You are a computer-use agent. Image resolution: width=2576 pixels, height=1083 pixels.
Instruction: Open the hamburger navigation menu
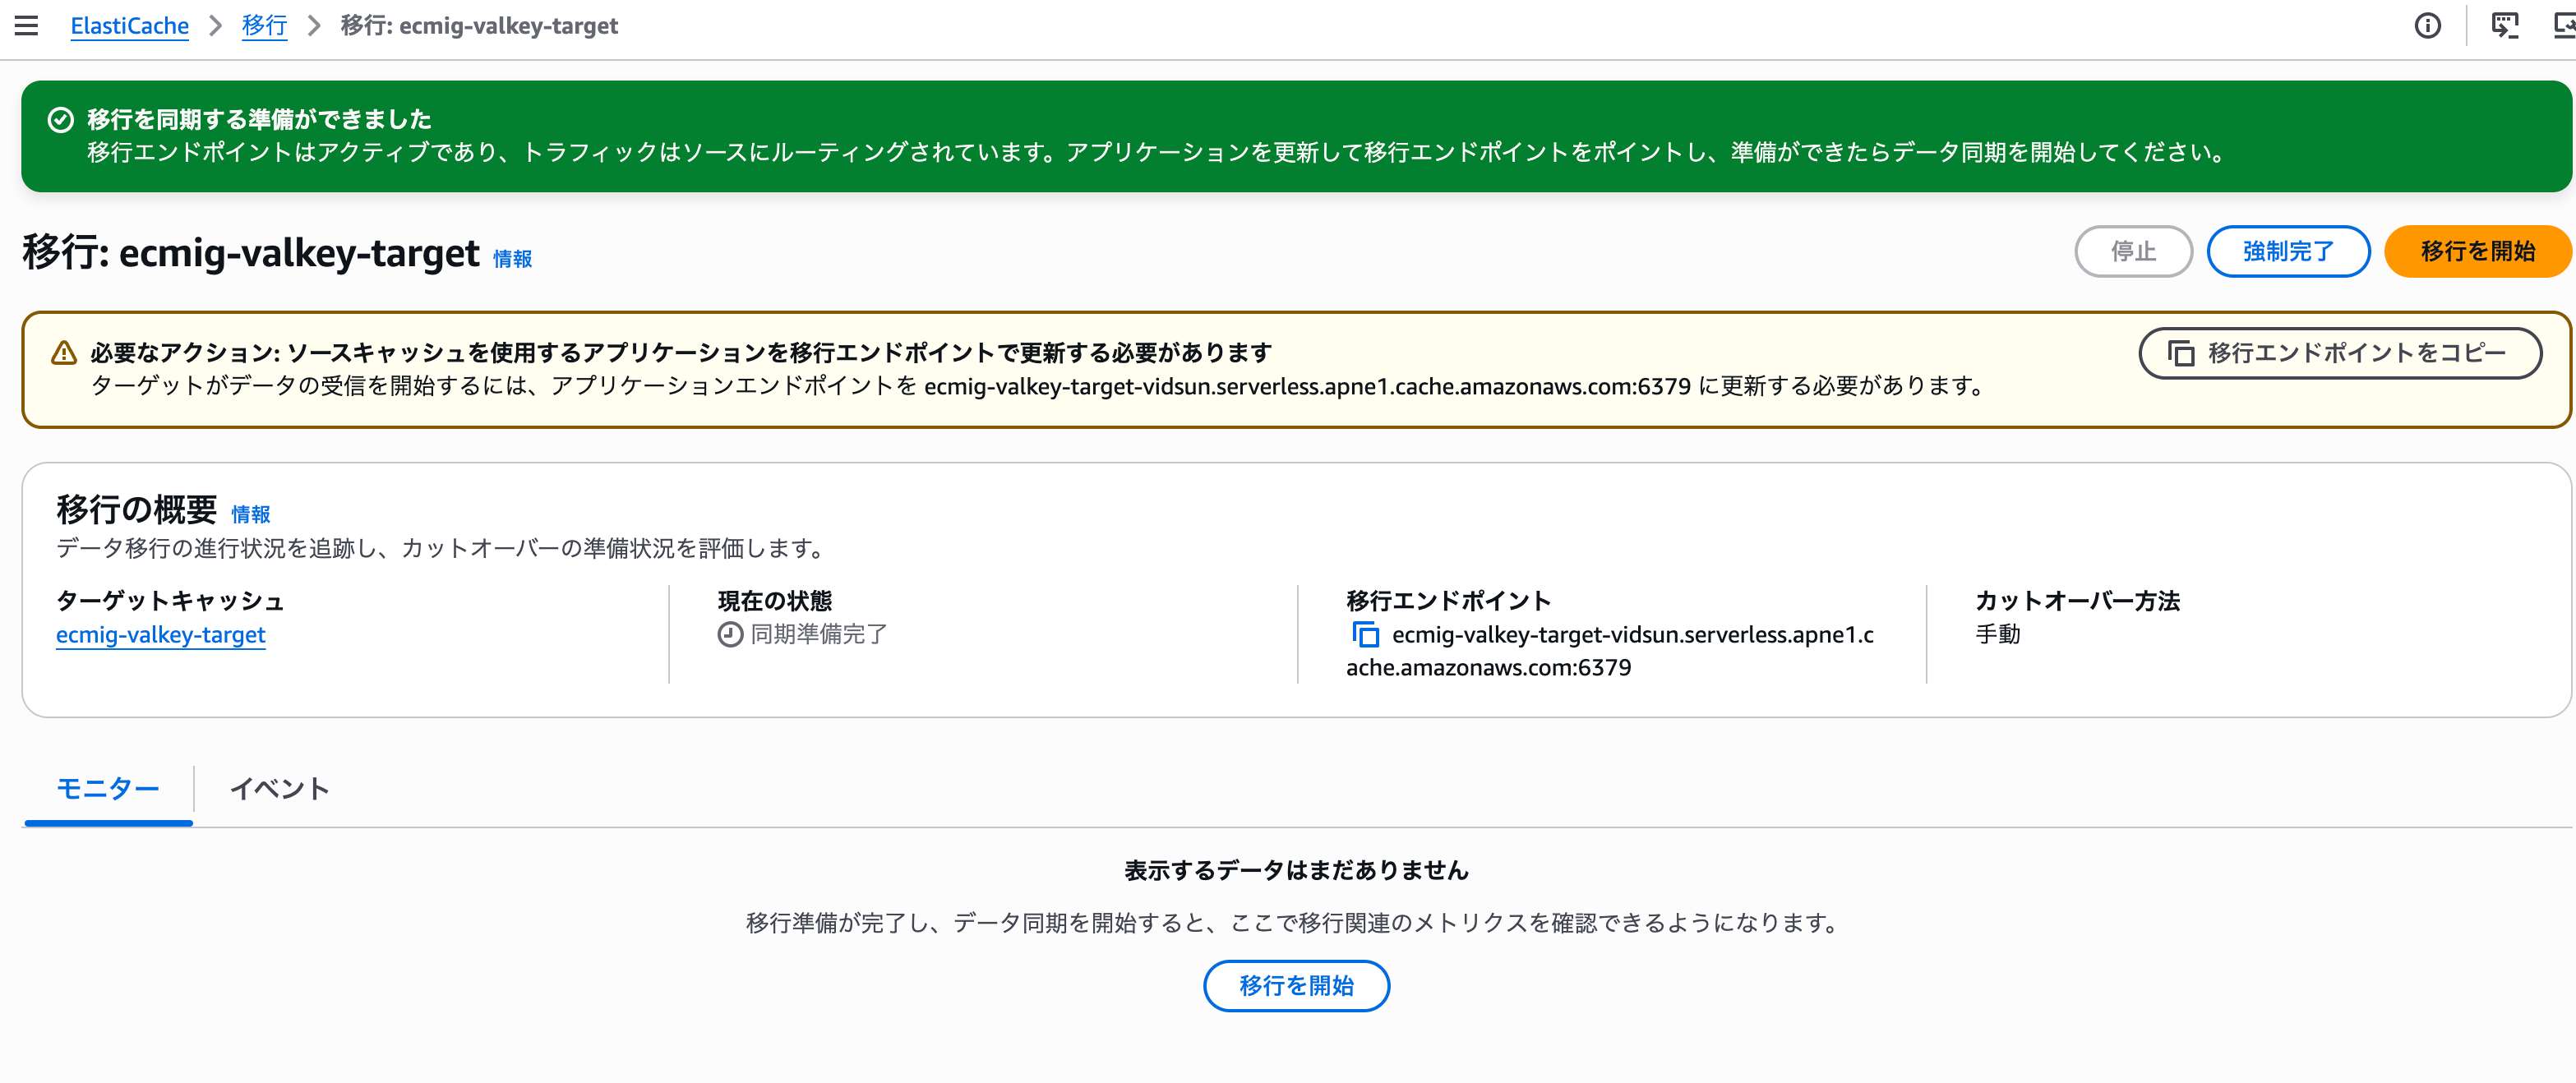click(x=27, y=25)
